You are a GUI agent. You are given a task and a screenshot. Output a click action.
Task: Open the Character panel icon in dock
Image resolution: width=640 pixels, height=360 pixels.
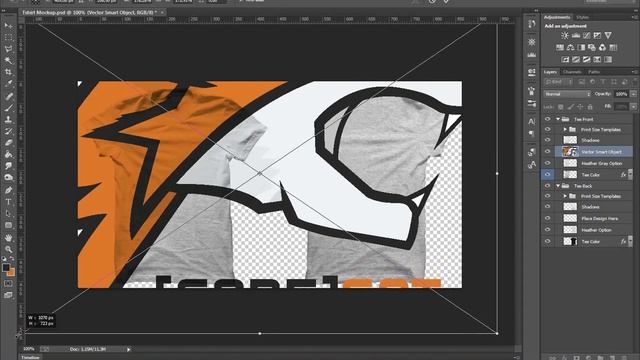[531, 121]
